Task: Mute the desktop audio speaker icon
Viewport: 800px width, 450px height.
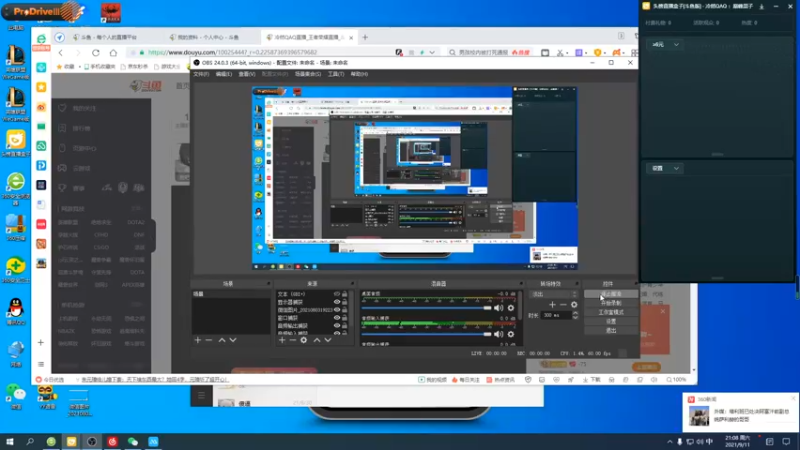Action: (498, 308)
